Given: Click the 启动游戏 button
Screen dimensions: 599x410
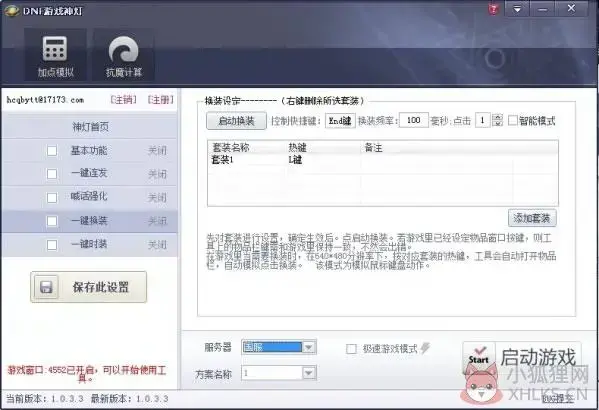Looking at the screenshot, I should coord(522,358).
